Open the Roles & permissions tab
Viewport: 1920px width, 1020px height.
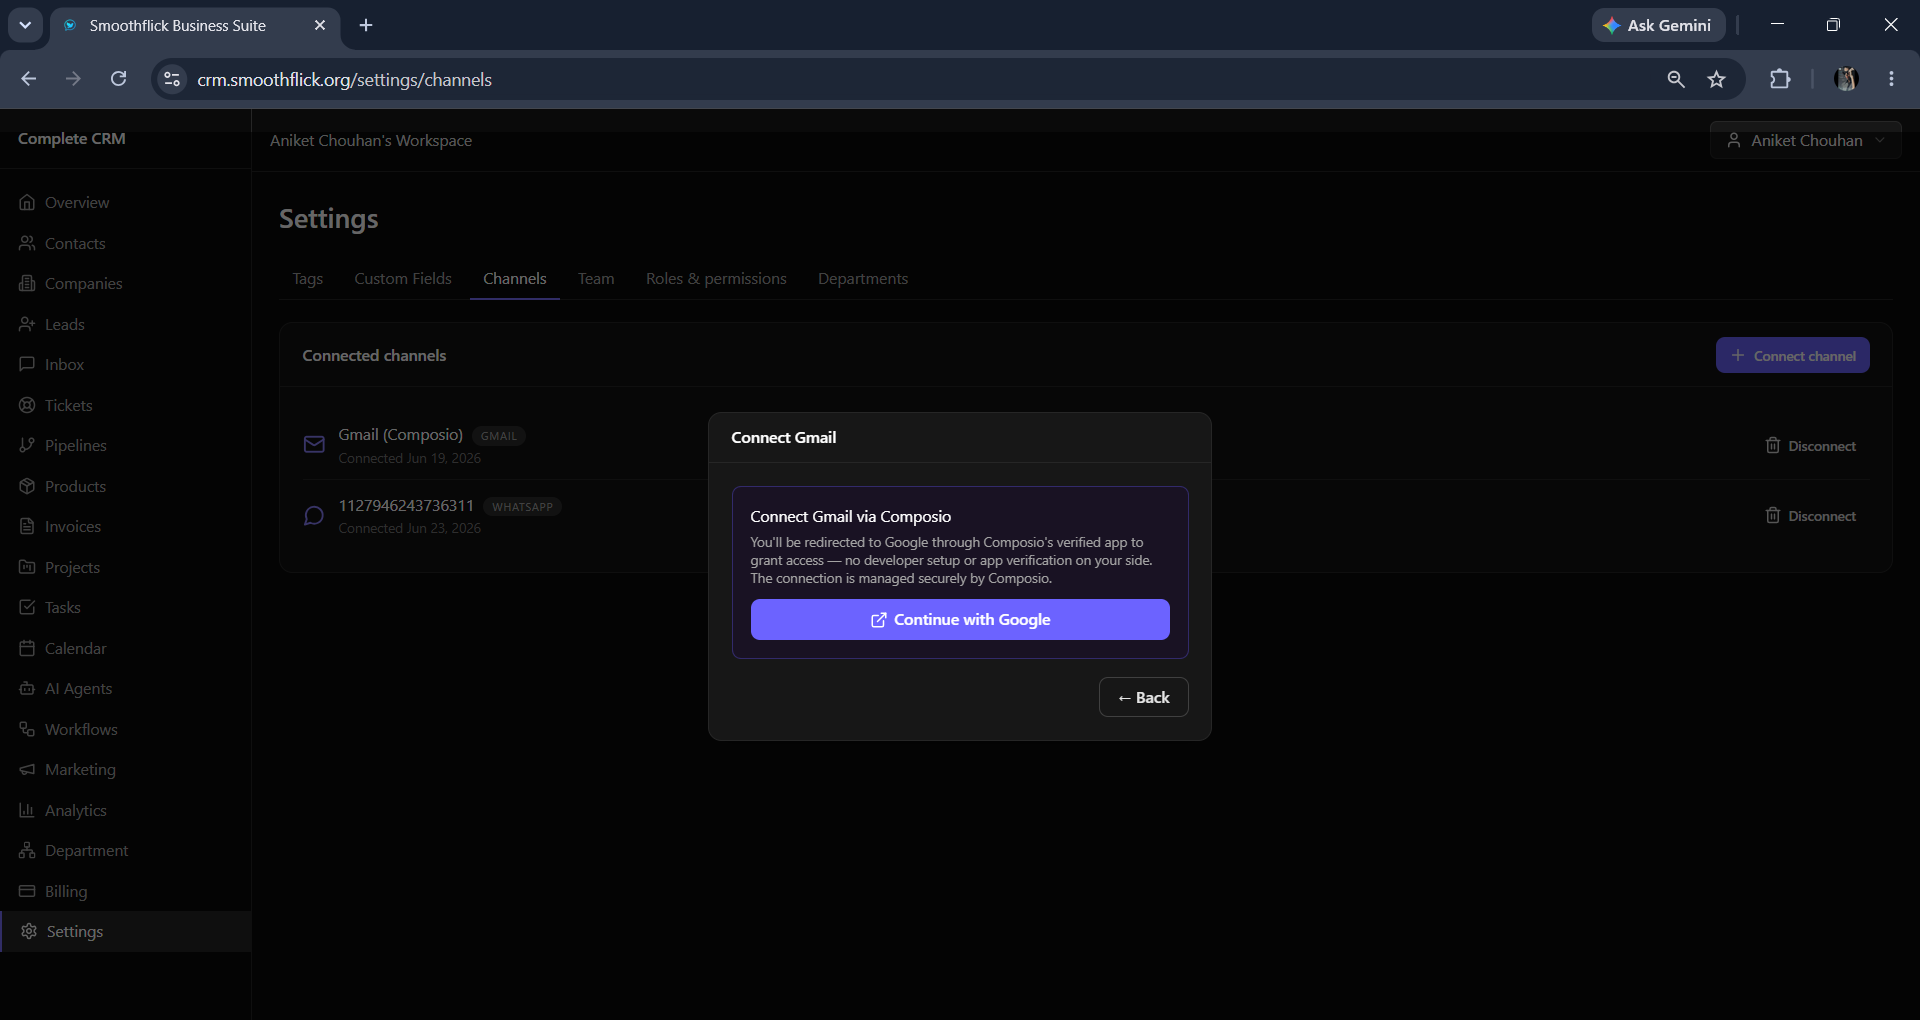(x=716, y=279)
